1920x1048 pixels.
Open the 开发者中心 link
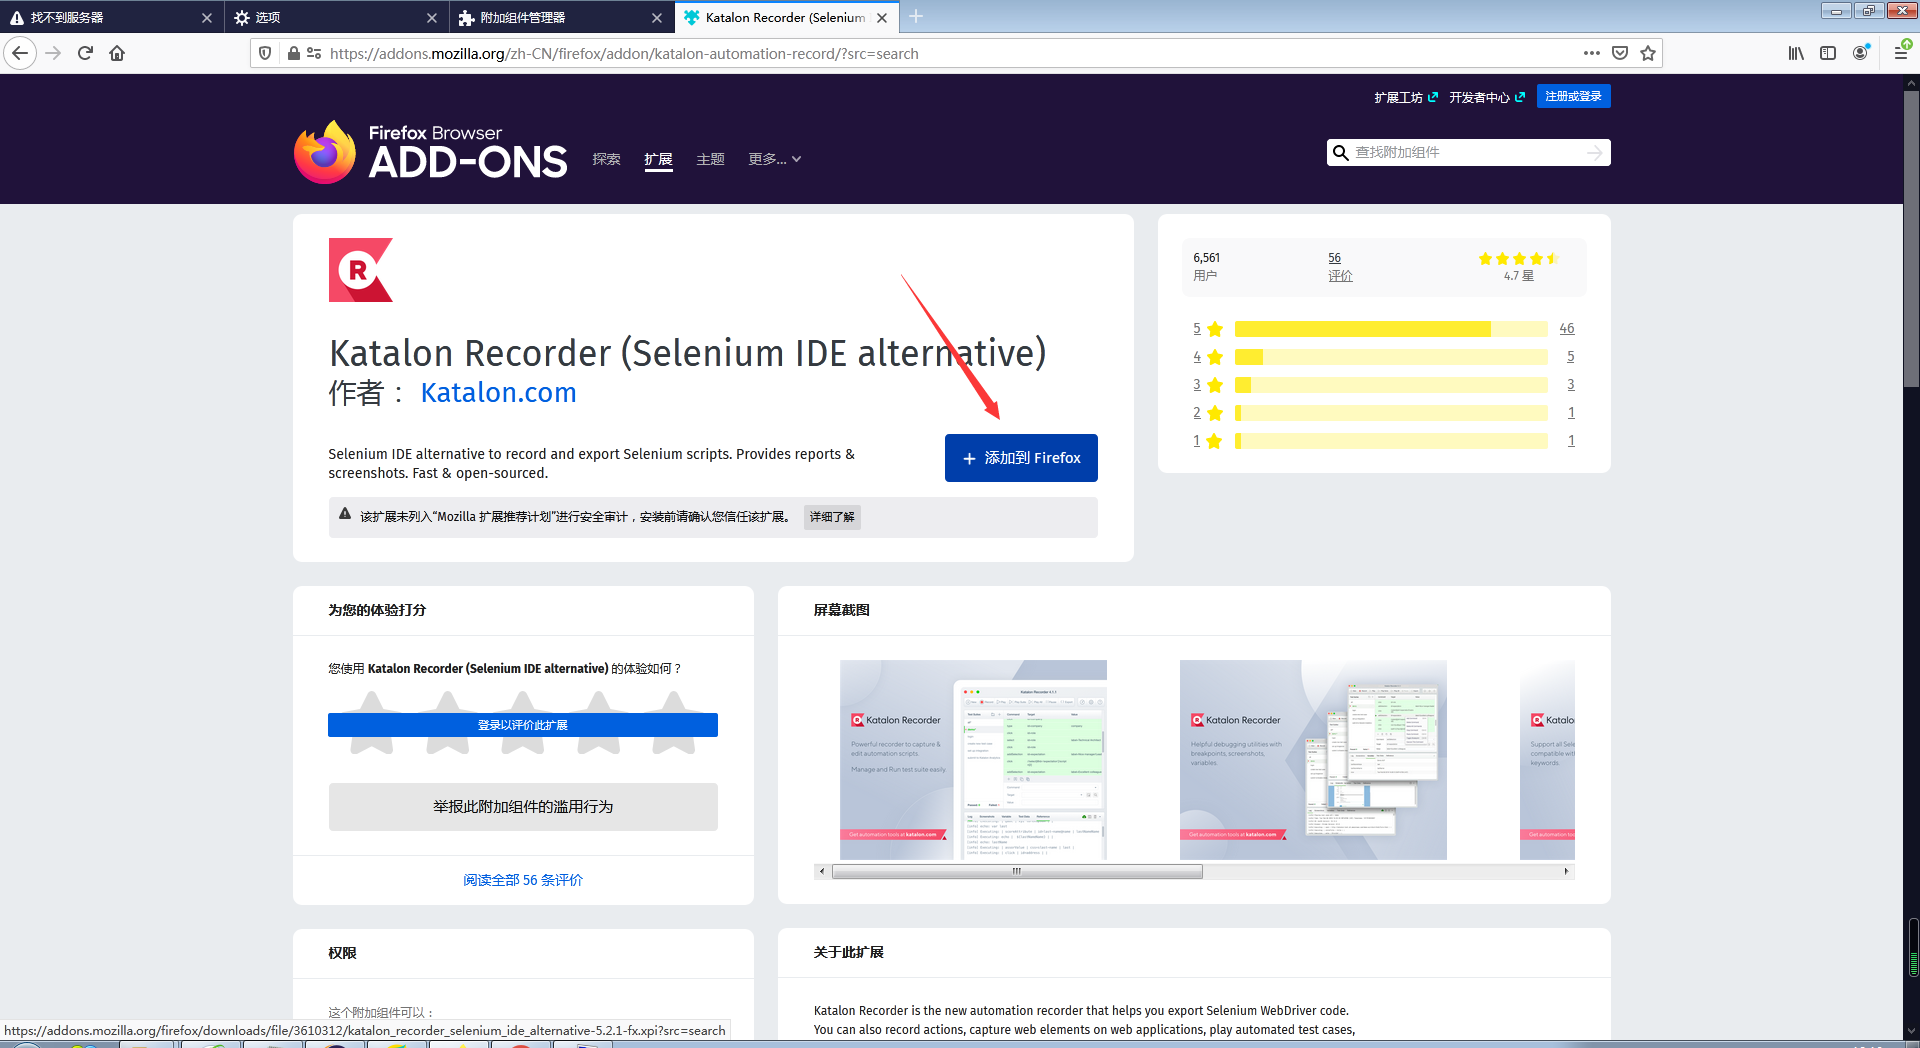coord(1487,97)
